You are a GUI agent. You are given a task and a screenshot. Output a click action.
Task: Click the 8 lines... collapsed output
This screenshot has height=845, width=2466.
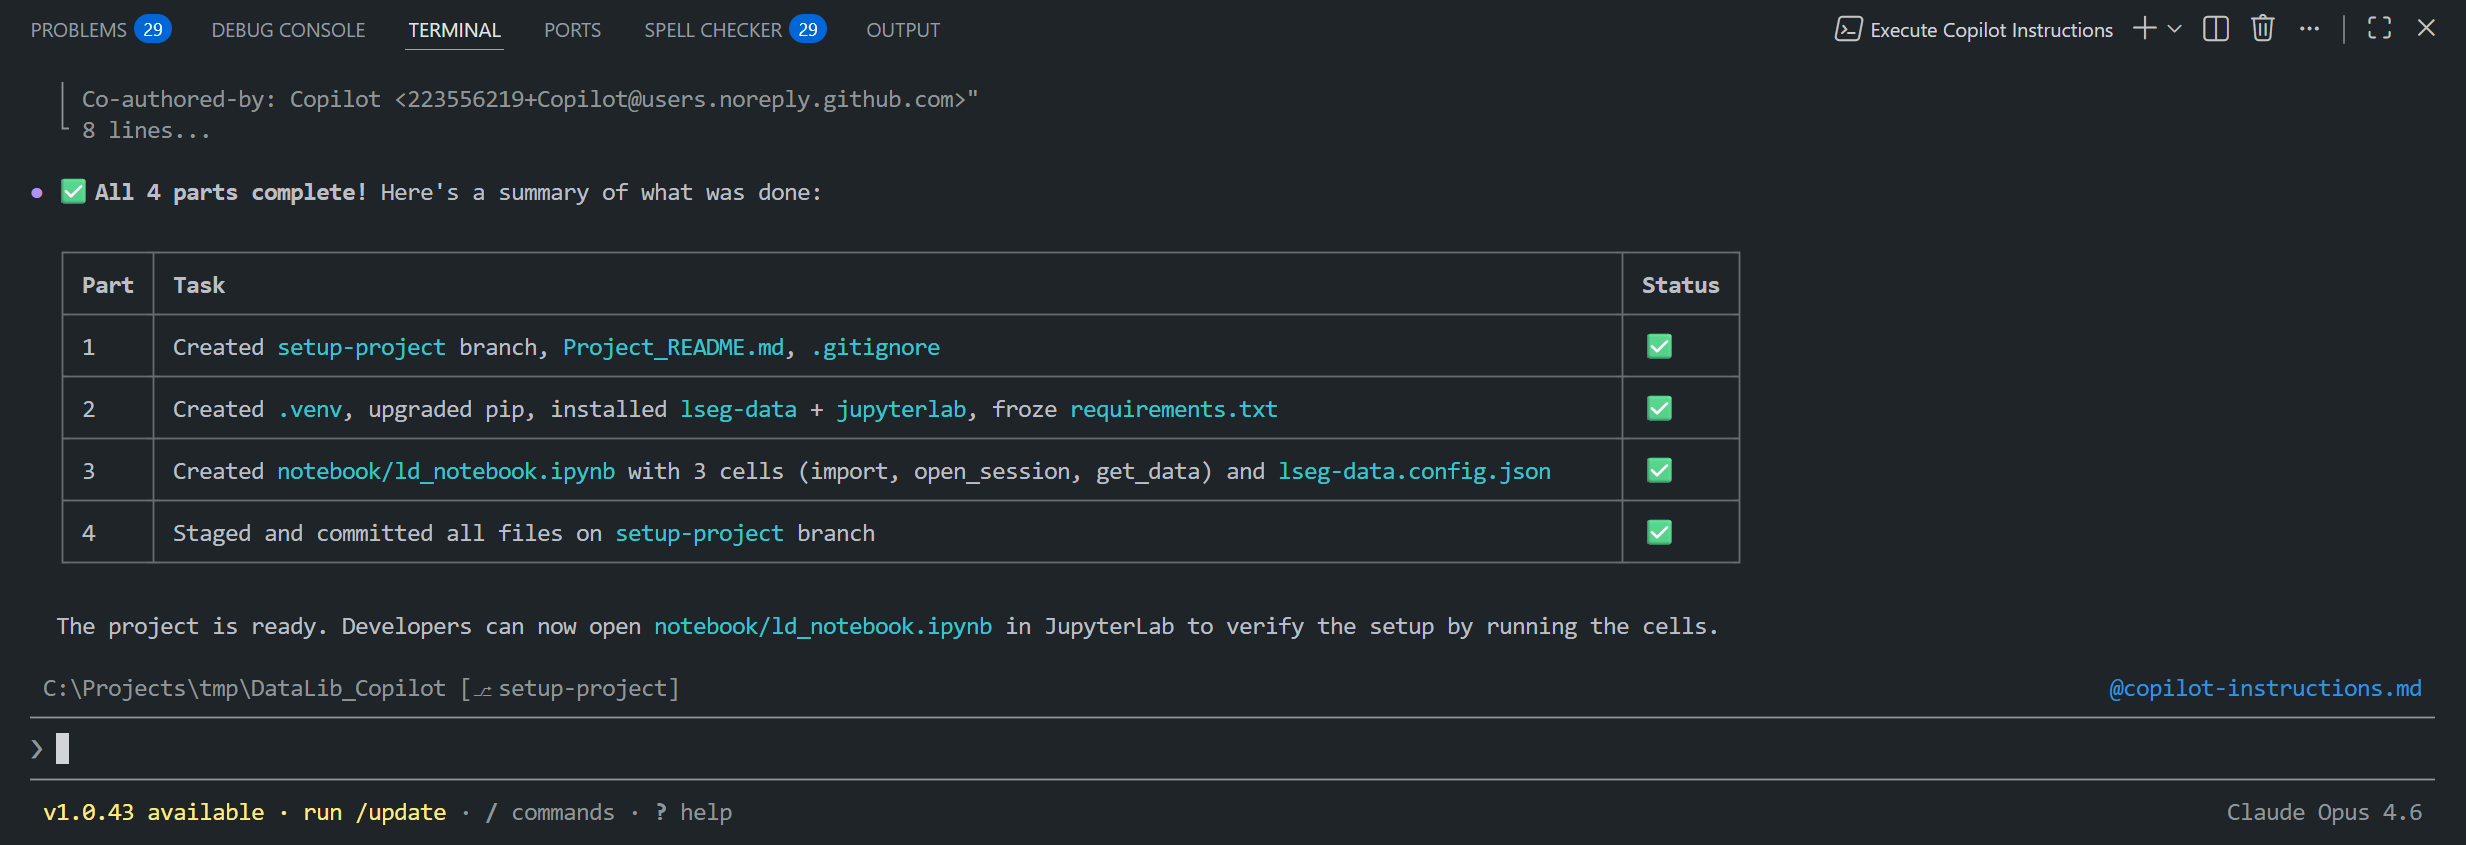coord(146,130)
